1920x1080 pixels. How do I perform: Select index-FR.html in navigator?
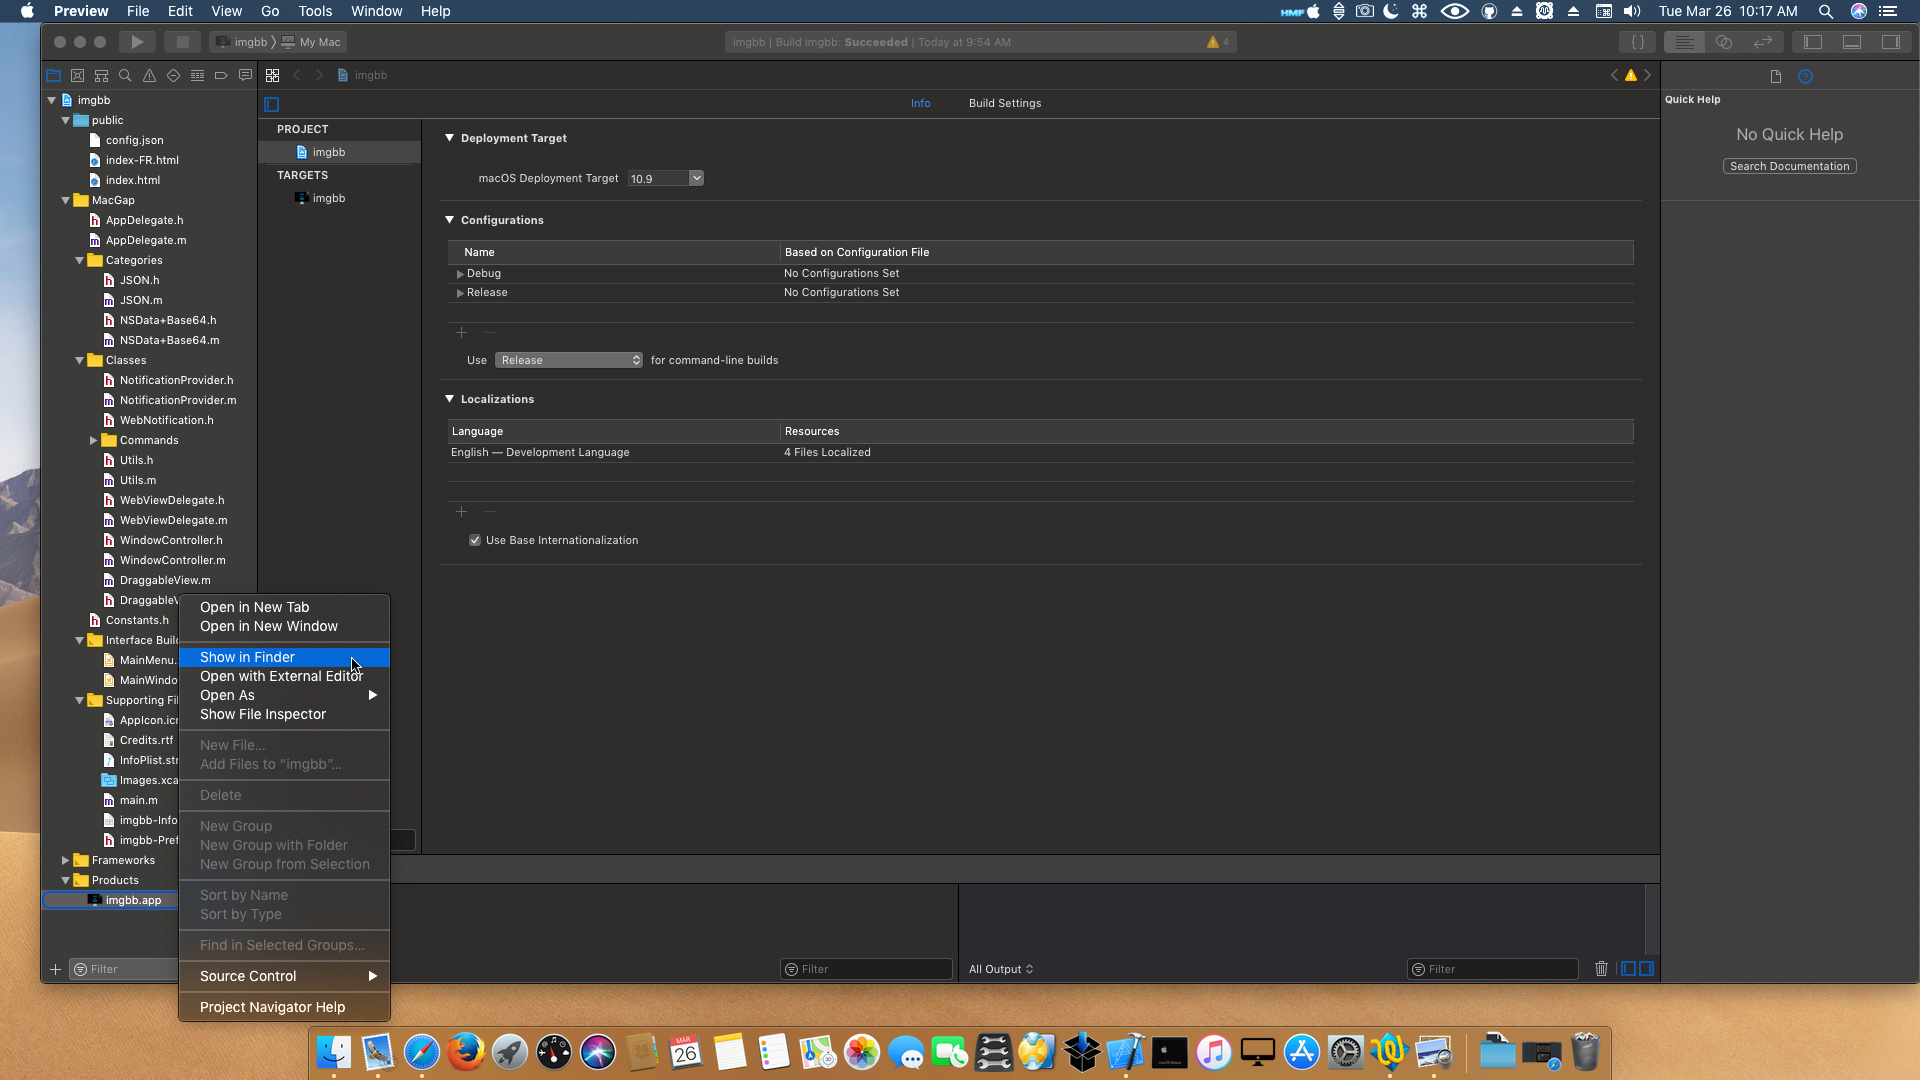click(x=142, y=160)
